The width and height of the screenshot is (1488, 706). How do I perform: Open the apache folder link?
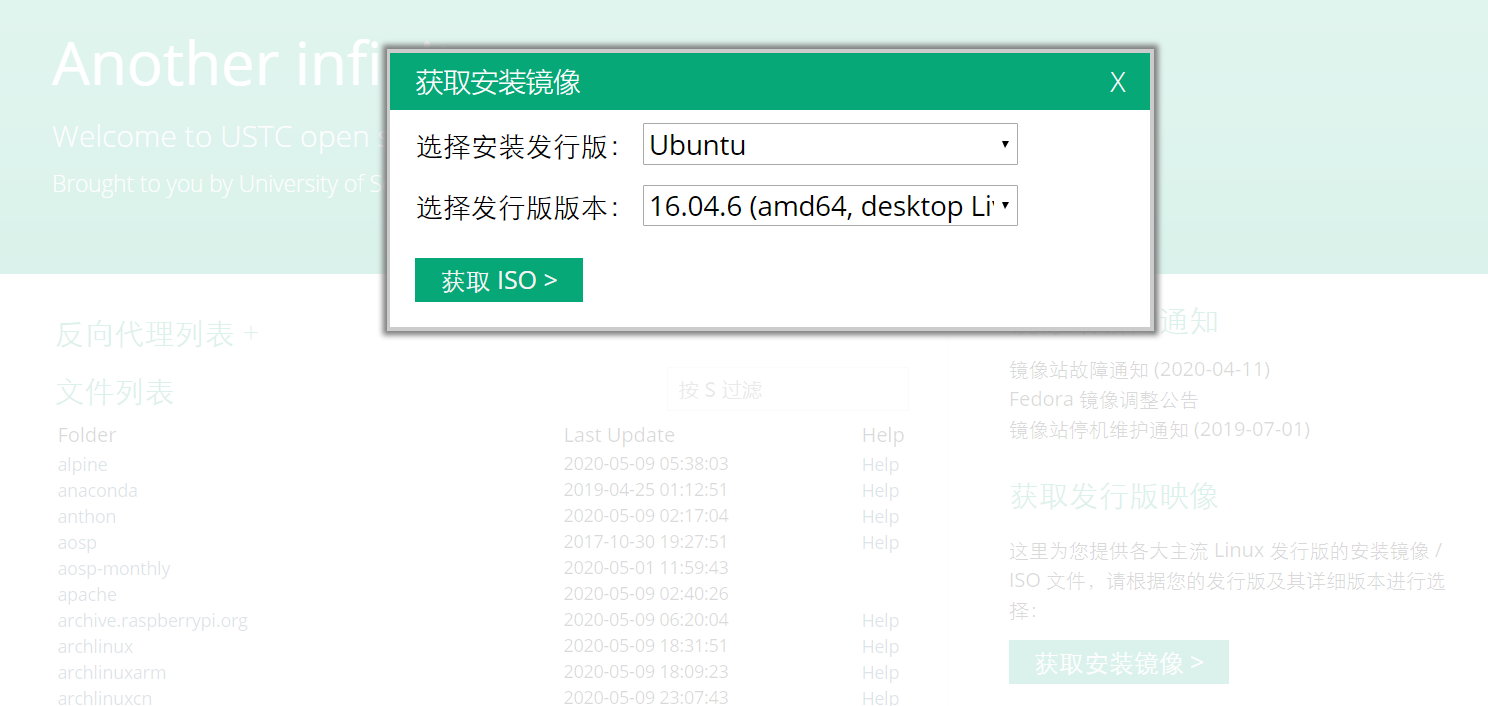coord(87,594)
